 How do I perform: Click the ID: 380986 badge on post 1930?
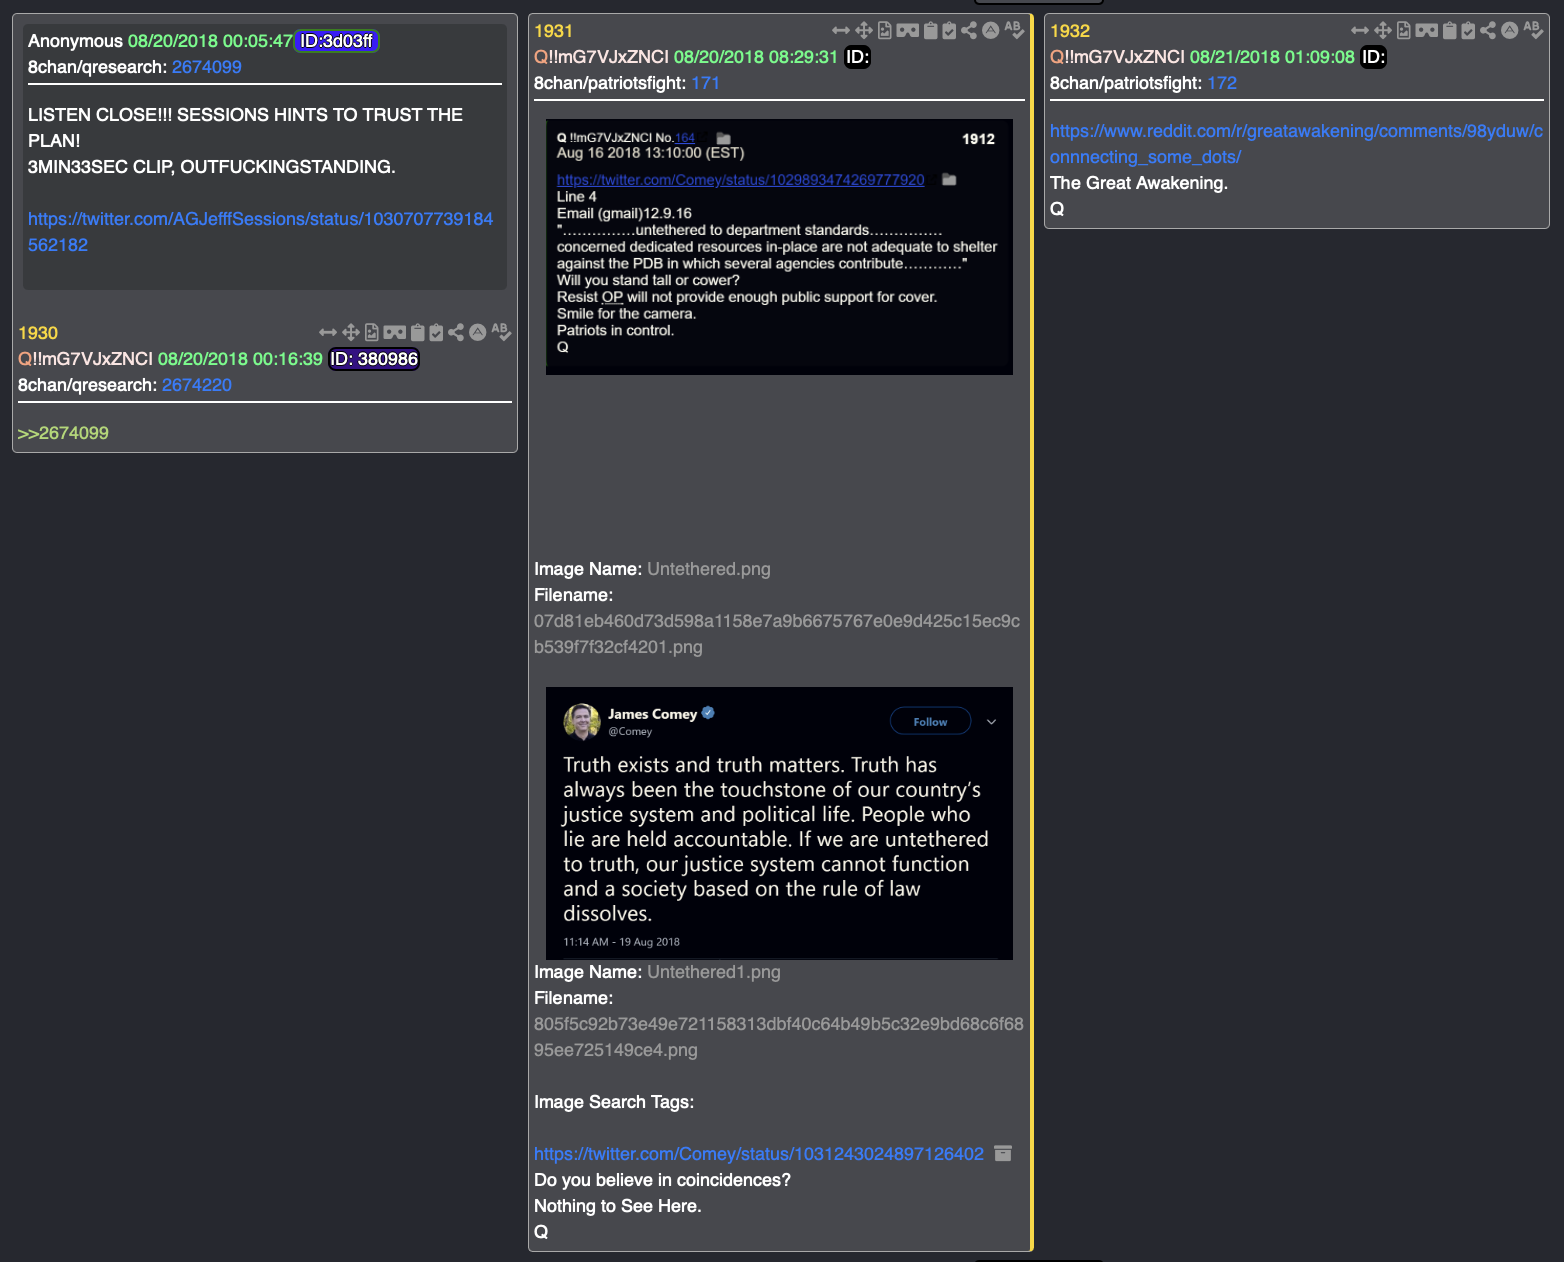coord(374,359)
